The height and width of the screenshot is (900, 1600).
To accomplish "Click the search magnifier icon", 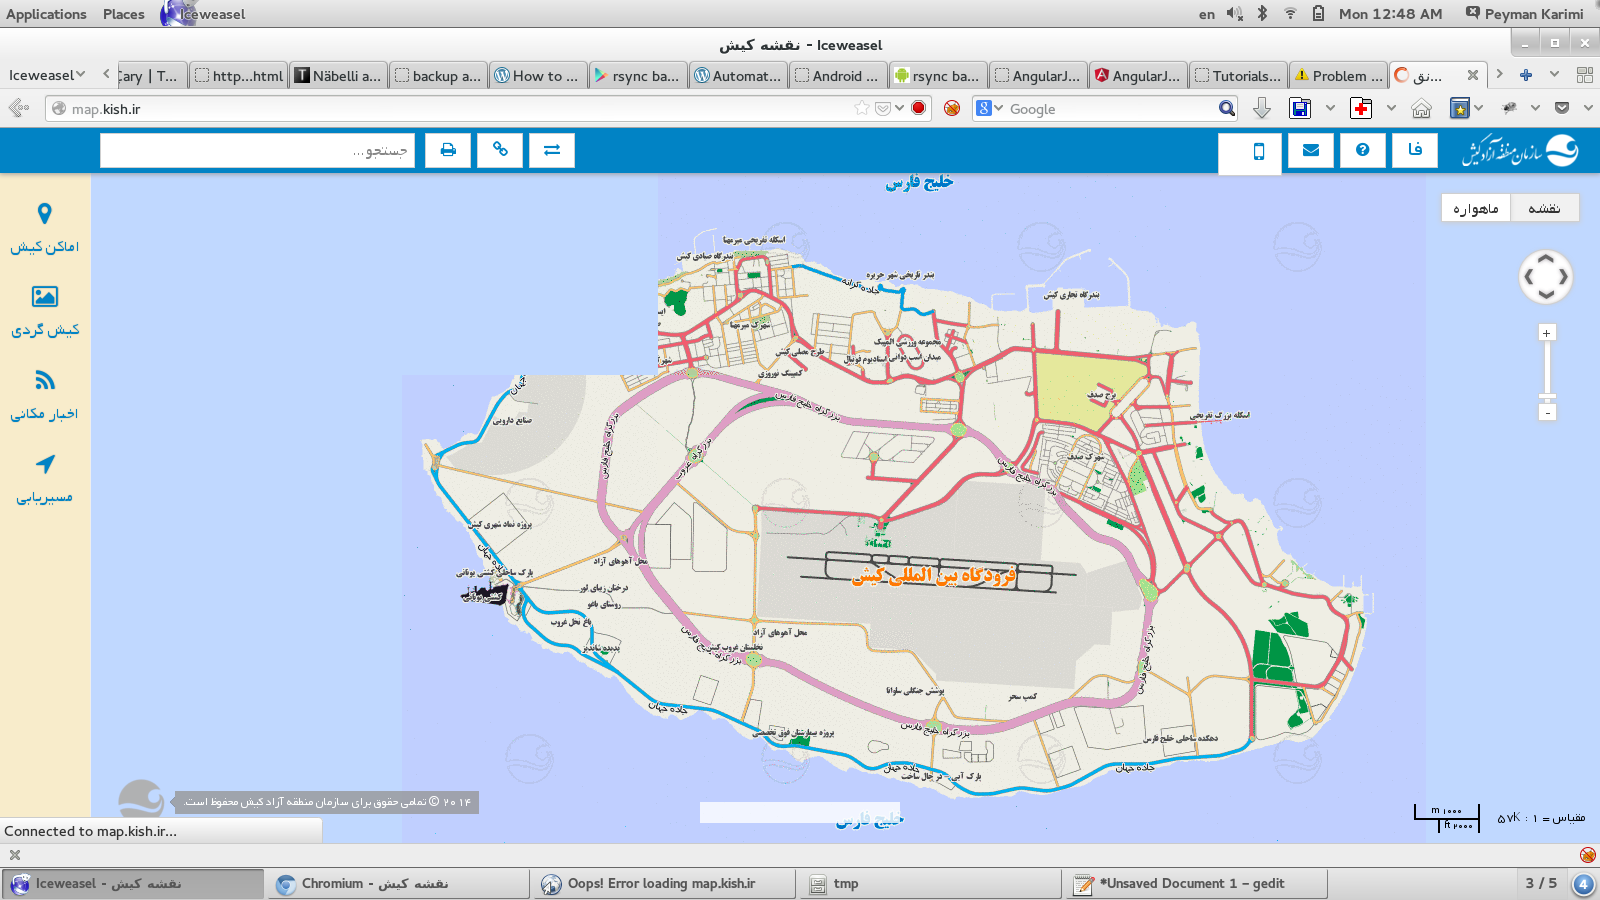I will point(1227,109).
